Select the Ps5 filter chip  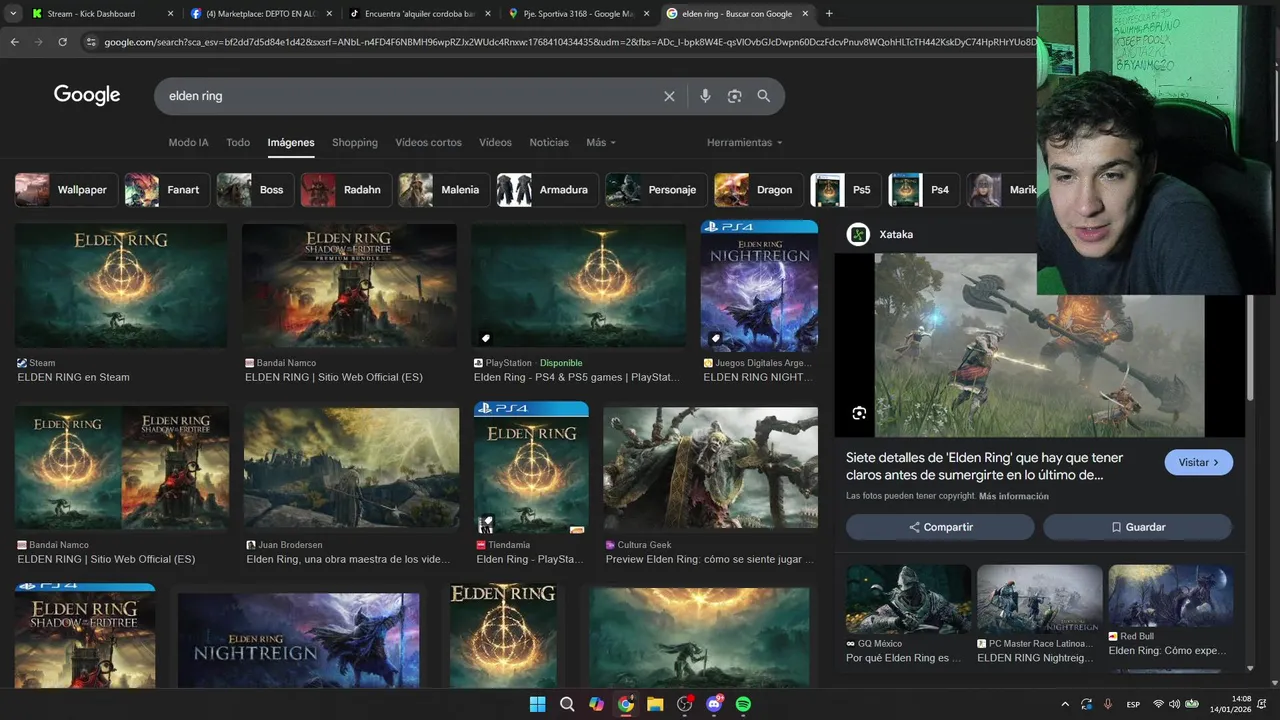[x=847, y=190]
